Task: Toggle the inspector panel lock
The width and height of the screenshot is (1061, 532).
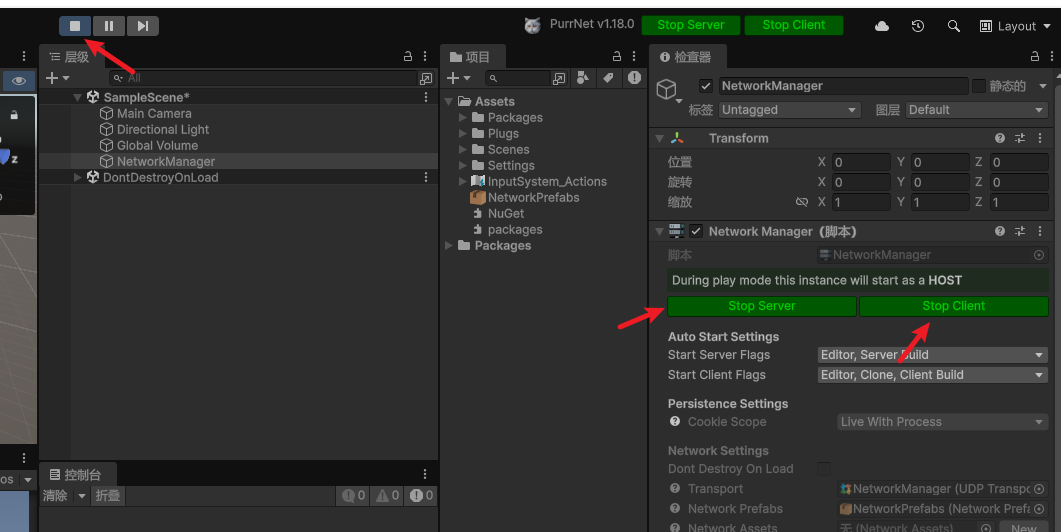Action: (x=1035, y=56)
